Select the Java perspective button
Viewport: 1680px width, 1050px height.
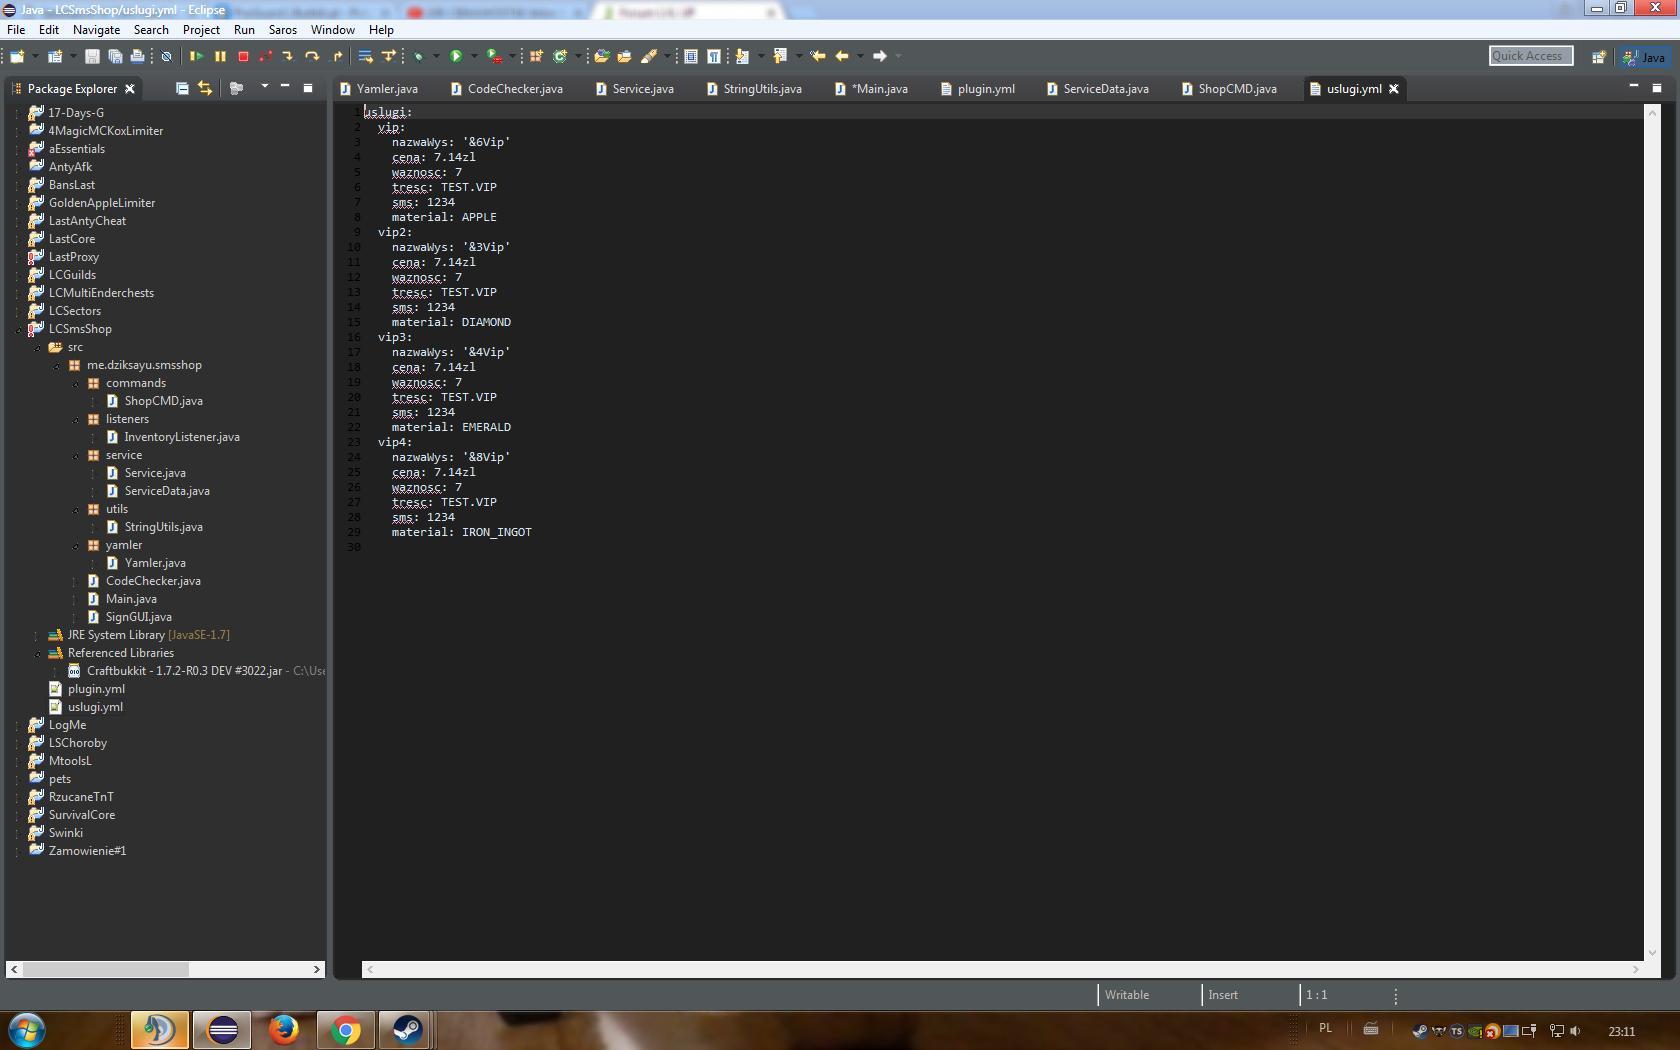click(x=1644, y=57)
